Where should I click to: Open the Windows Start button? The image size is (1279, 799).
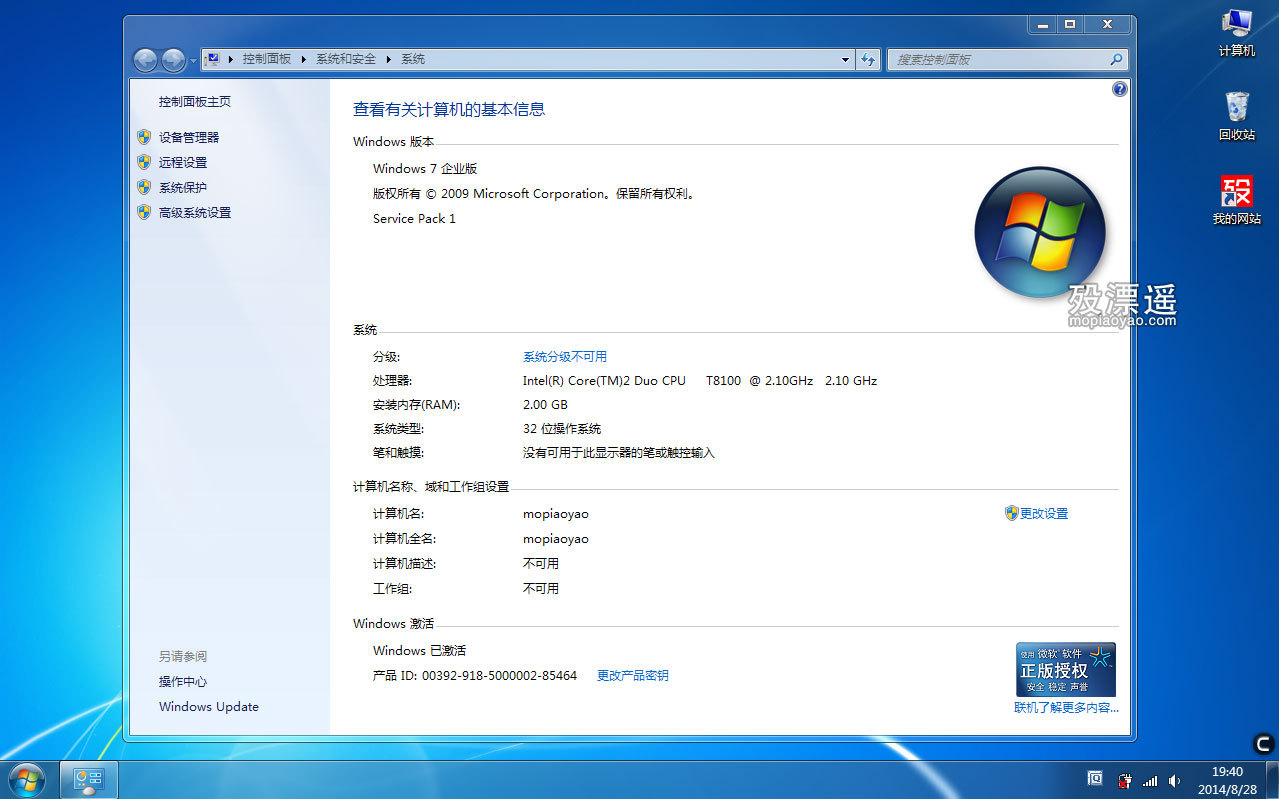(26, 779)
